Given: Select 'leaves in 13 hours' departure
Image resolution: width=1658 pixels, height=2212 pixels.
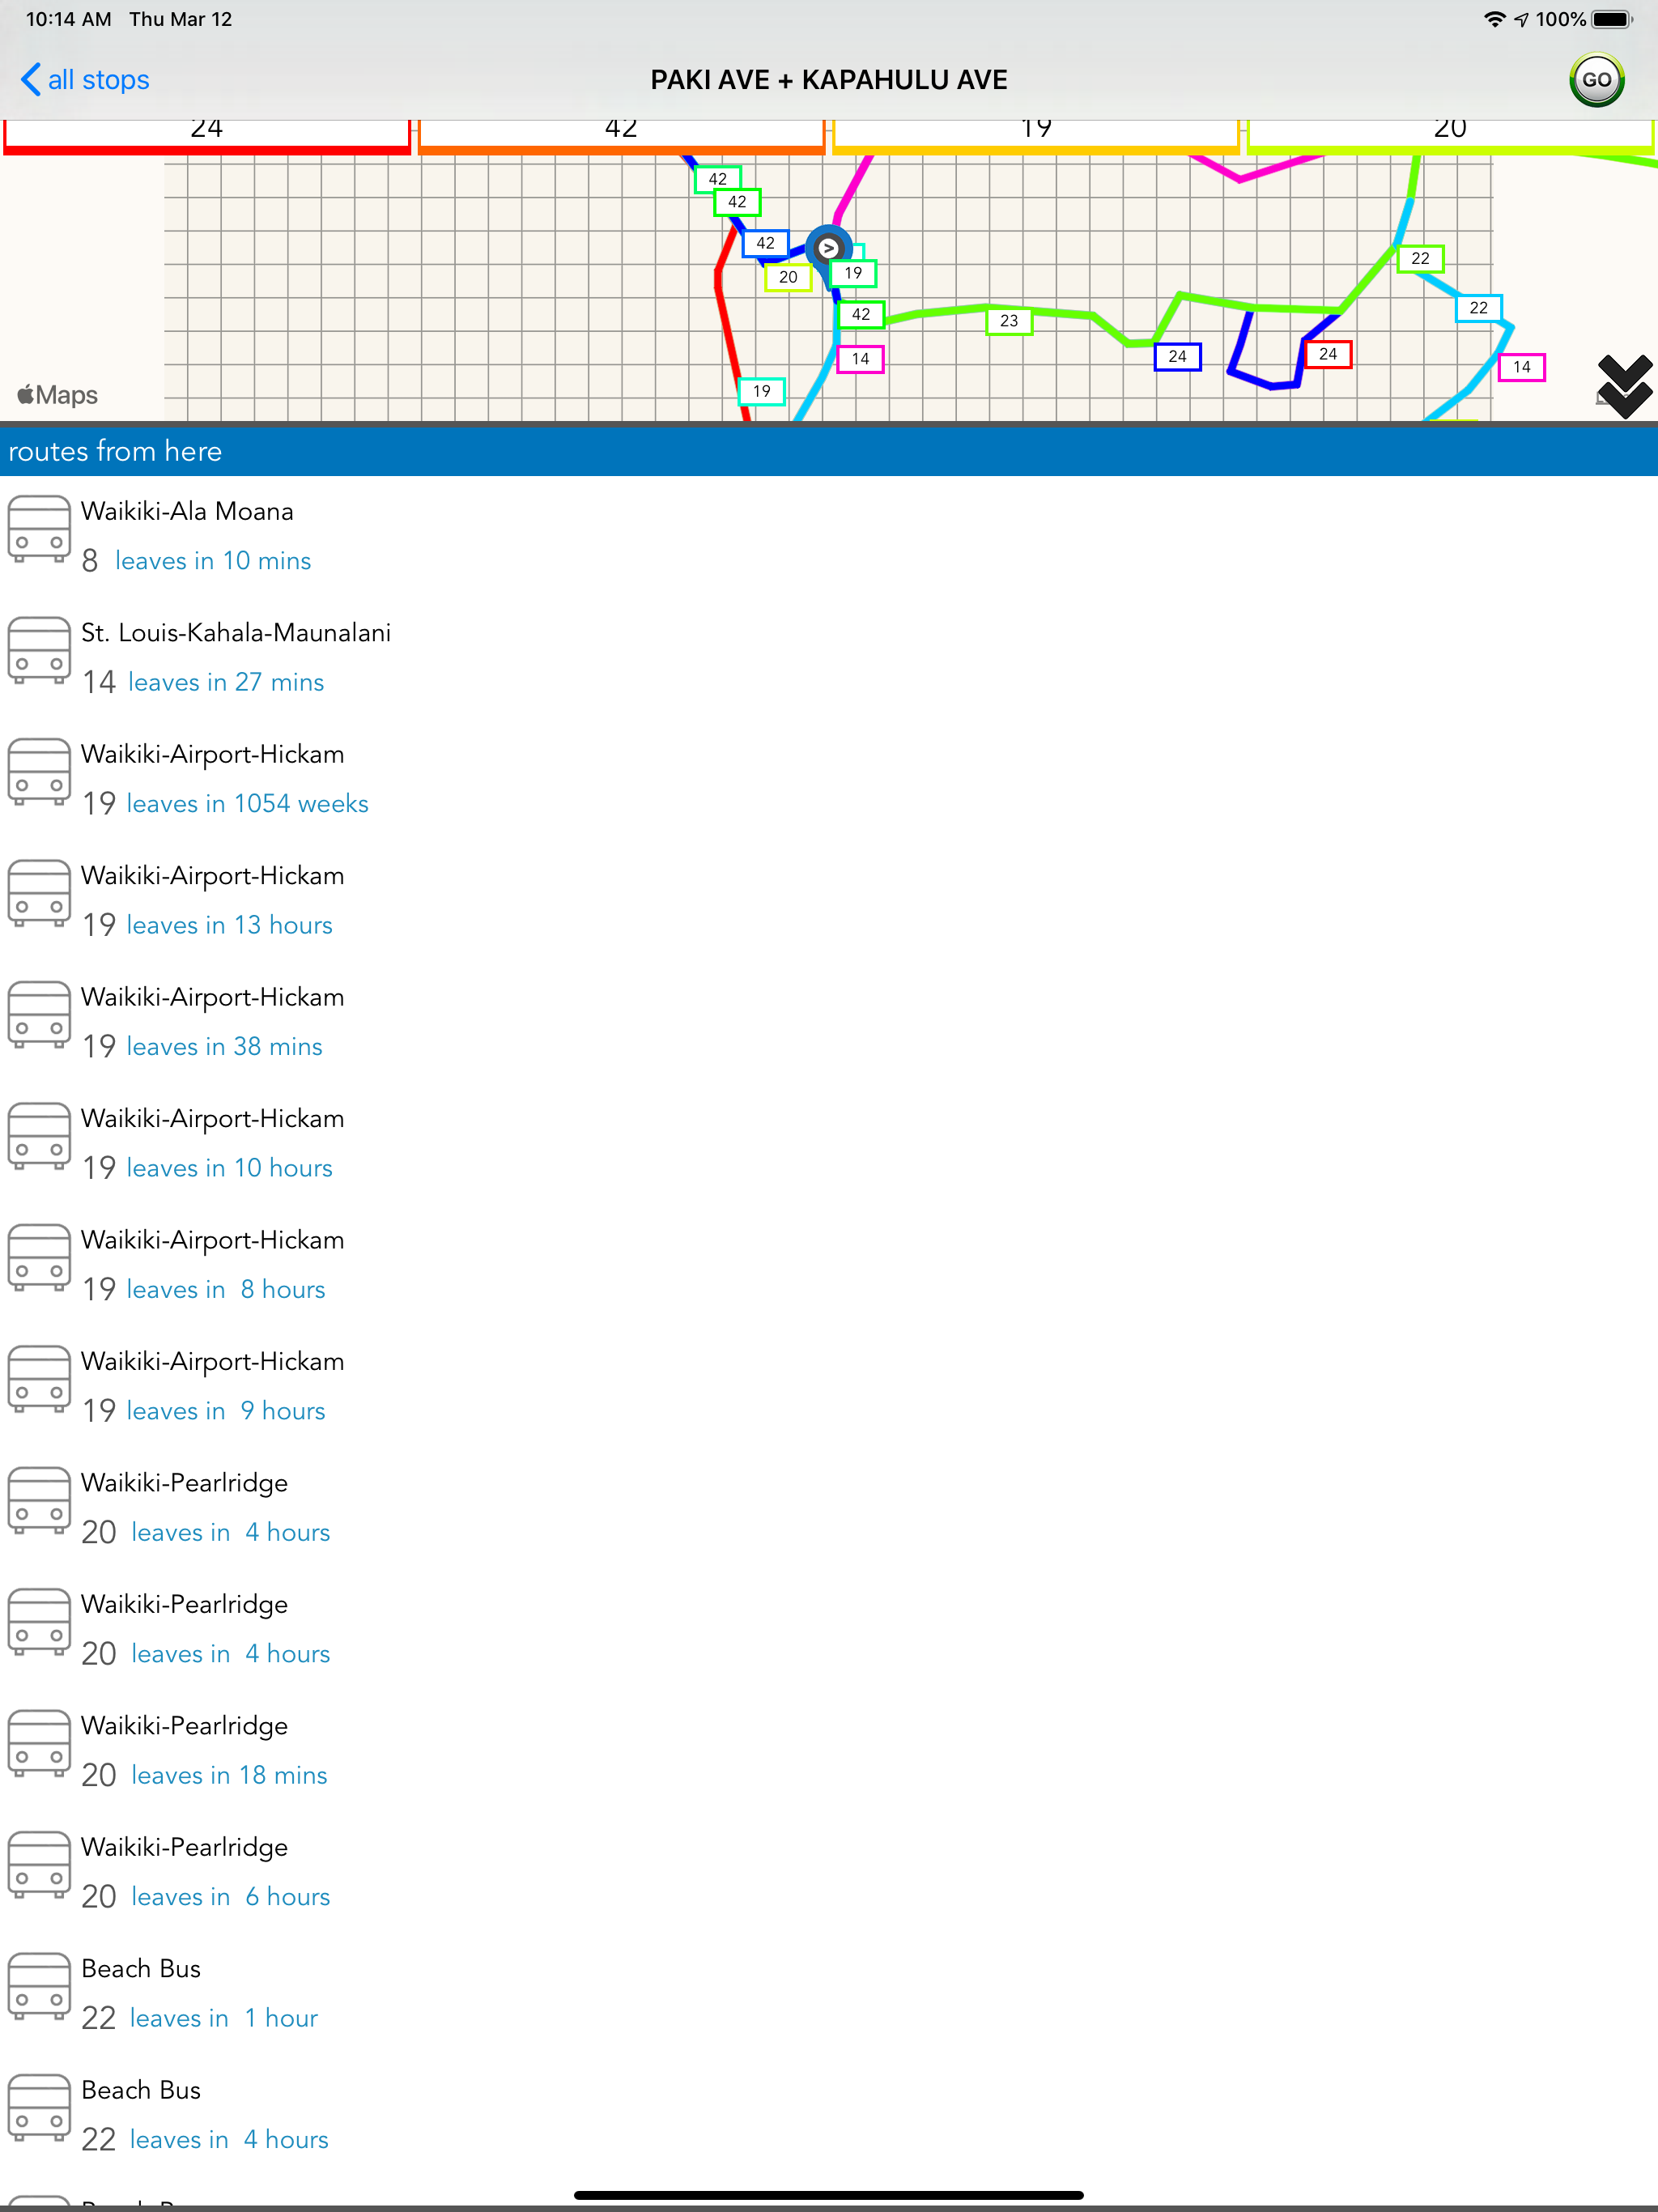Looking at the screenshot, I should 230,925.
